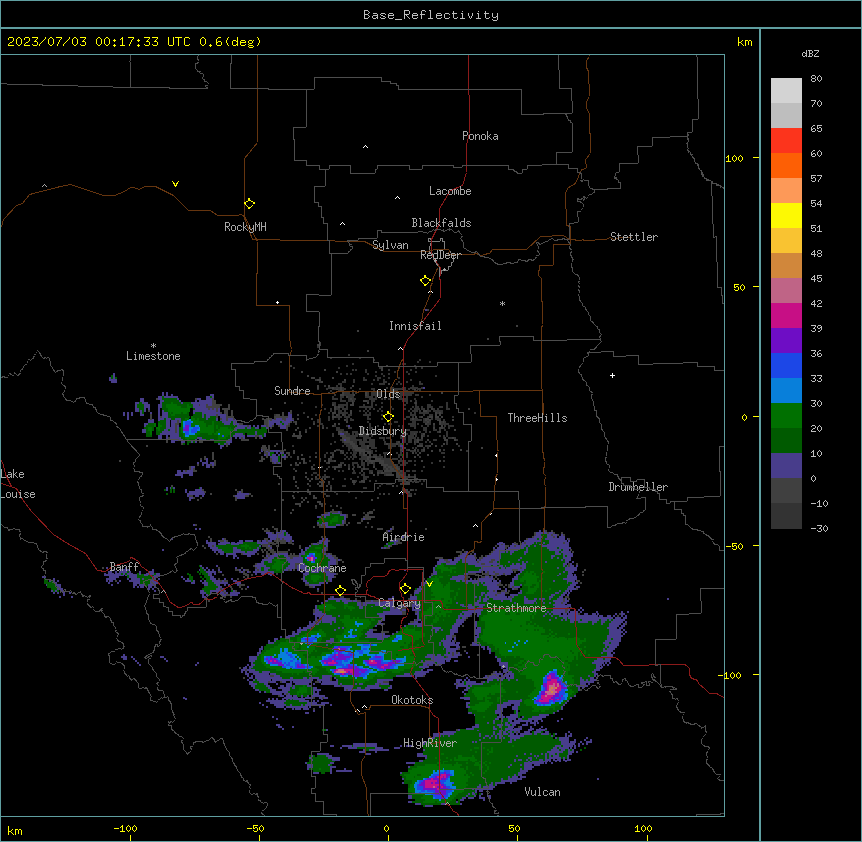Click the dBZ legend heading
The height and width of the screenshot is (842, 862).
click(x=810, y=53)
